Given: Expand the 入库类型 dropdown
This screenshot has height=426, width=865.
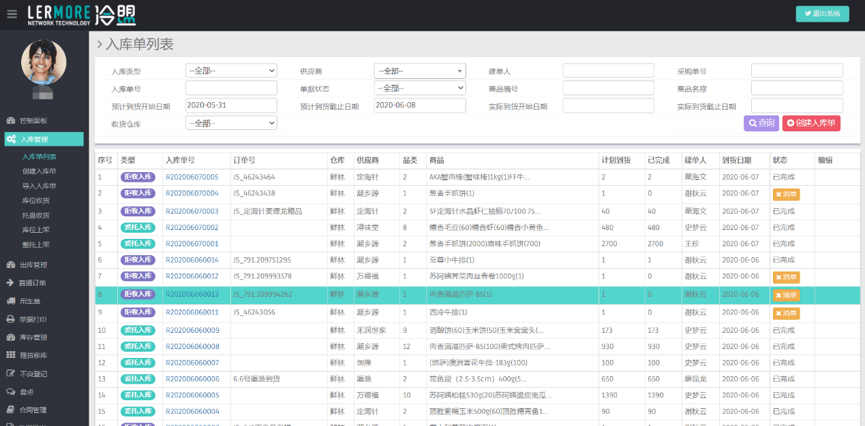Looking at the screenshot, I should [x=231, y=71].
